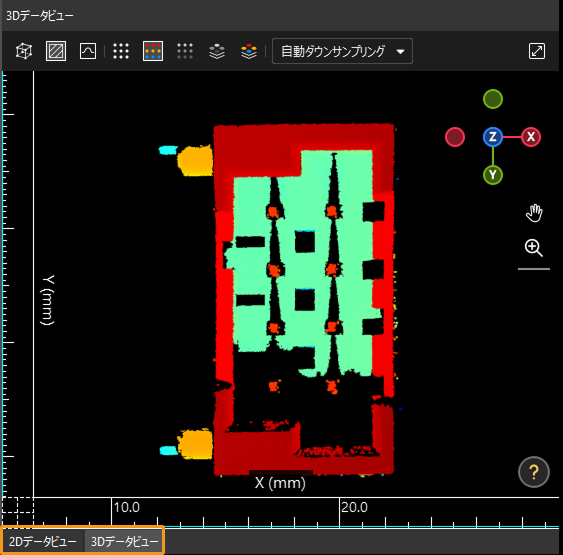Toggle the 3D cube perspective view icon
563x555 pixels.
click(24, 51)
